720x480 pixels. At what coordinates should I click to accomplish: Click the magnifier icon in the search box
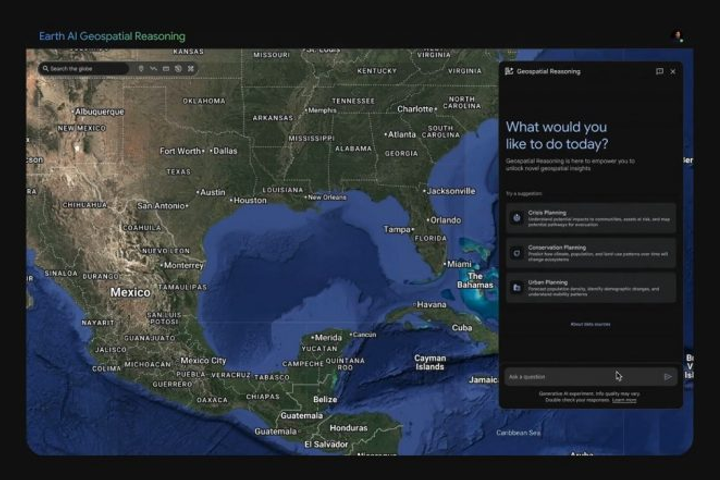45,68
